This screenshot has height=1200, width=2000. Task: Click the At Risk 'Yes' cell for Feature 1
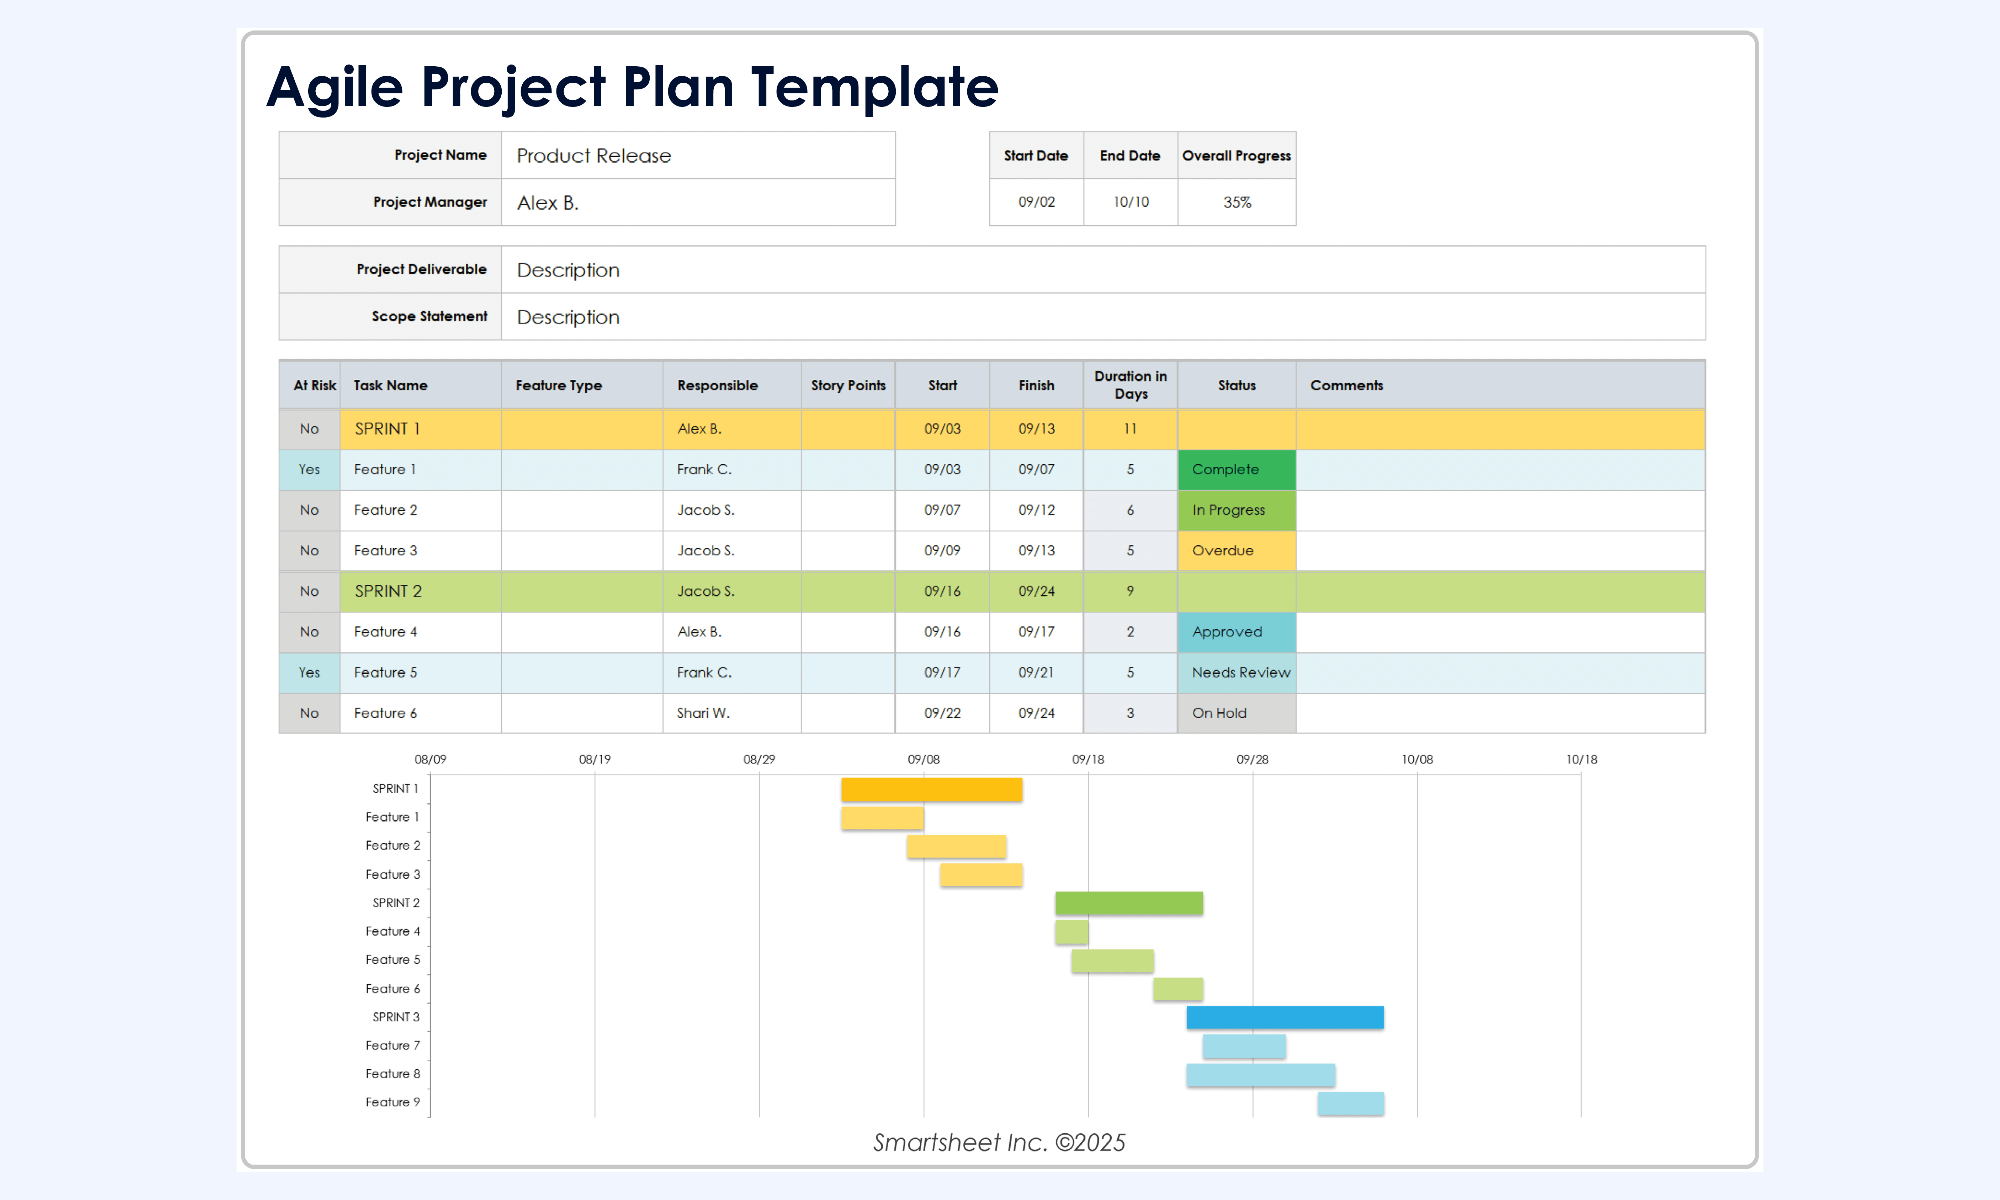tap(310, 470)
